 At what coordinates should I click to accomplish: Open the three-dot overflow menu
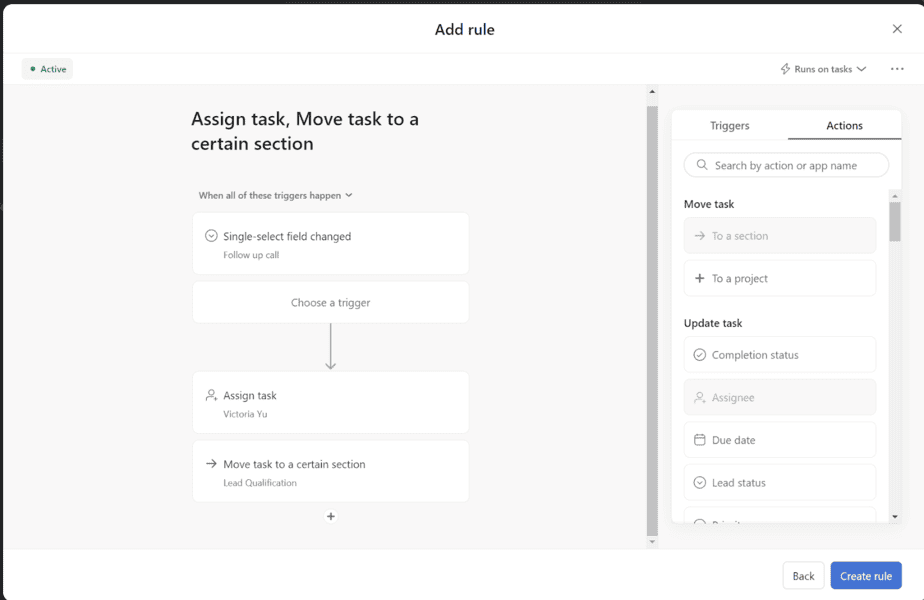click(x=896, y=68)
